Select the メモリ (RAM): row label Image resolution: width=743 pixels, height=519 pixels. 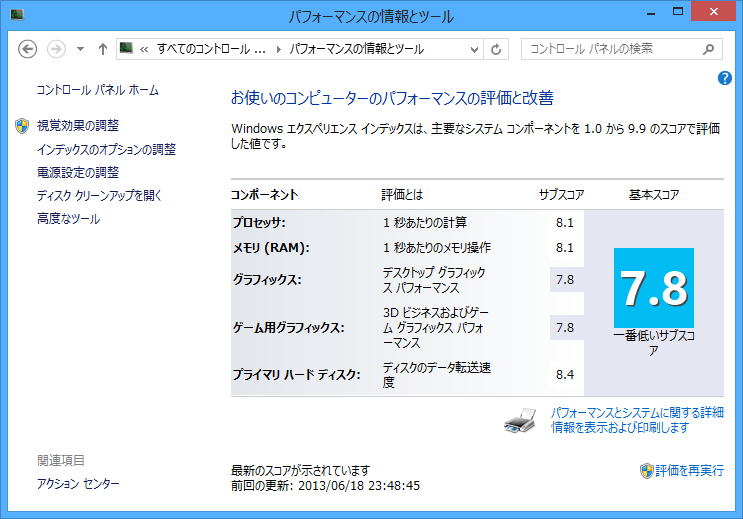coord(271,247)
